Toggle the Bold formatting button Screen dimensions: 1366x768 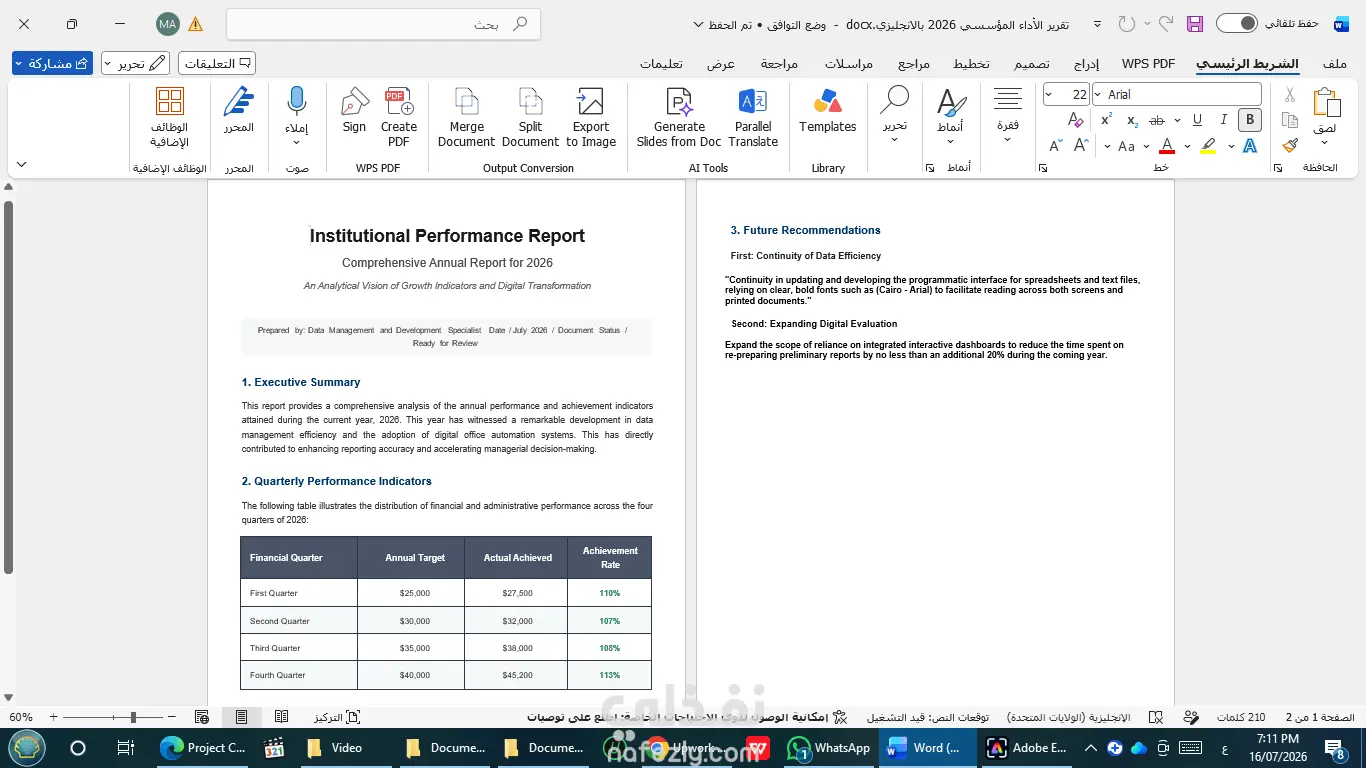[1249, 120]
